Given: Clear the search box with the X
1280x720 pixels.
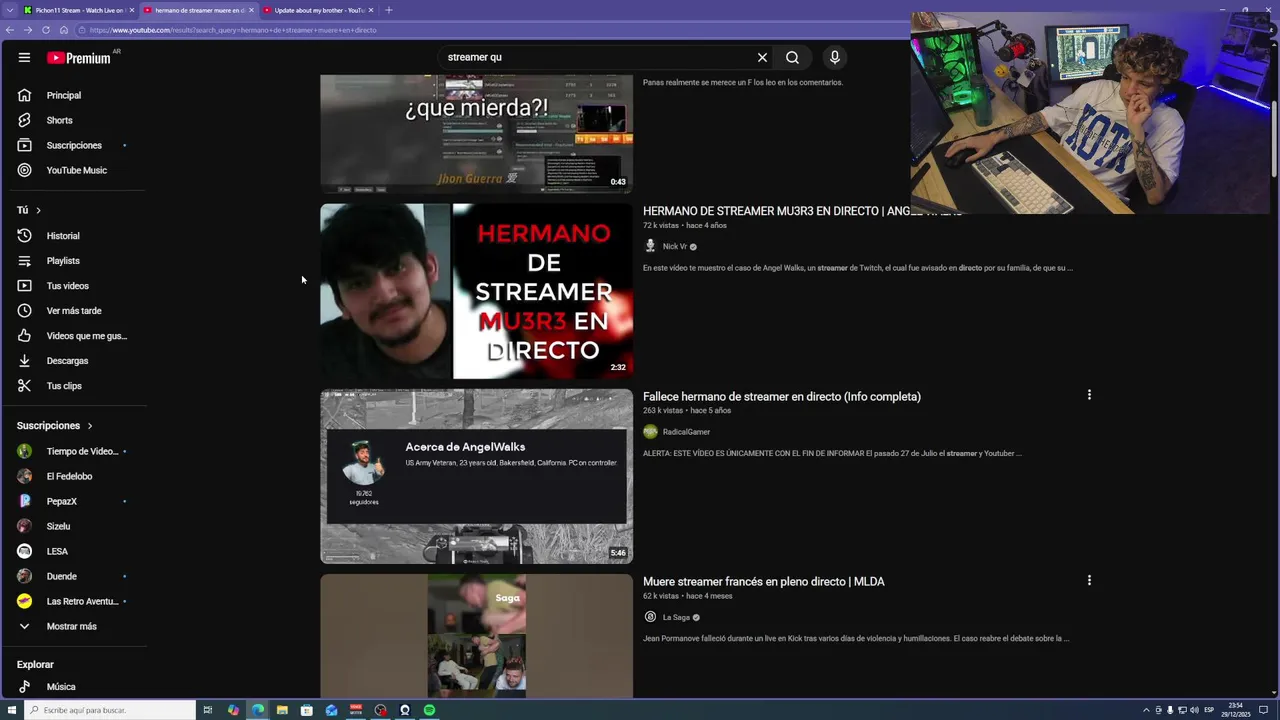Looking at the screenshot, I should pyautogui.click(x=762, y=58).
